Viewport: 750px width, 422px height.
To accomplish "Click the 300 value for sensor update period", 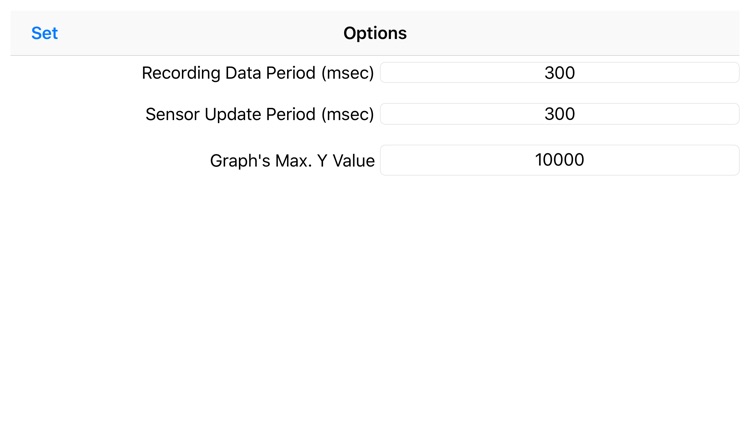I will tap(559, 114).
